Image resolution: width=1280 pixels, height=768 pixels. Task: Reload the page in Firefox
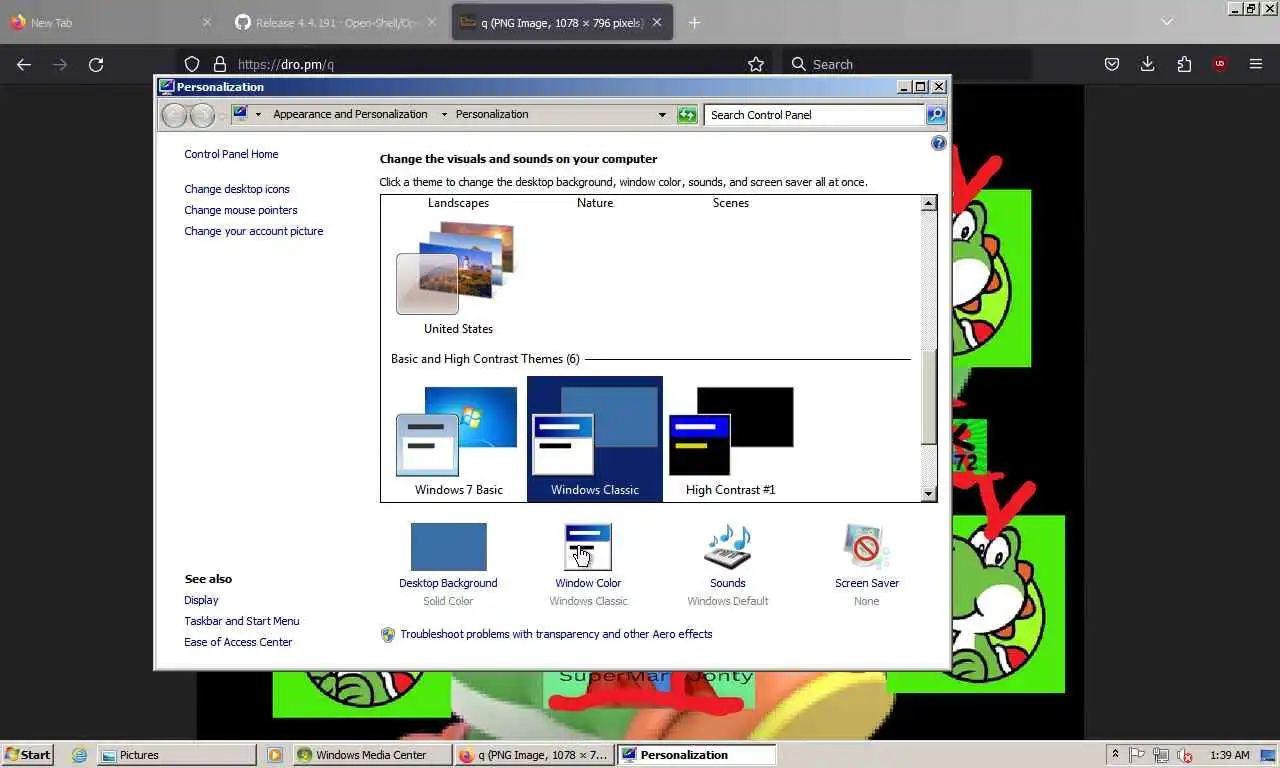tap(96, 64)
